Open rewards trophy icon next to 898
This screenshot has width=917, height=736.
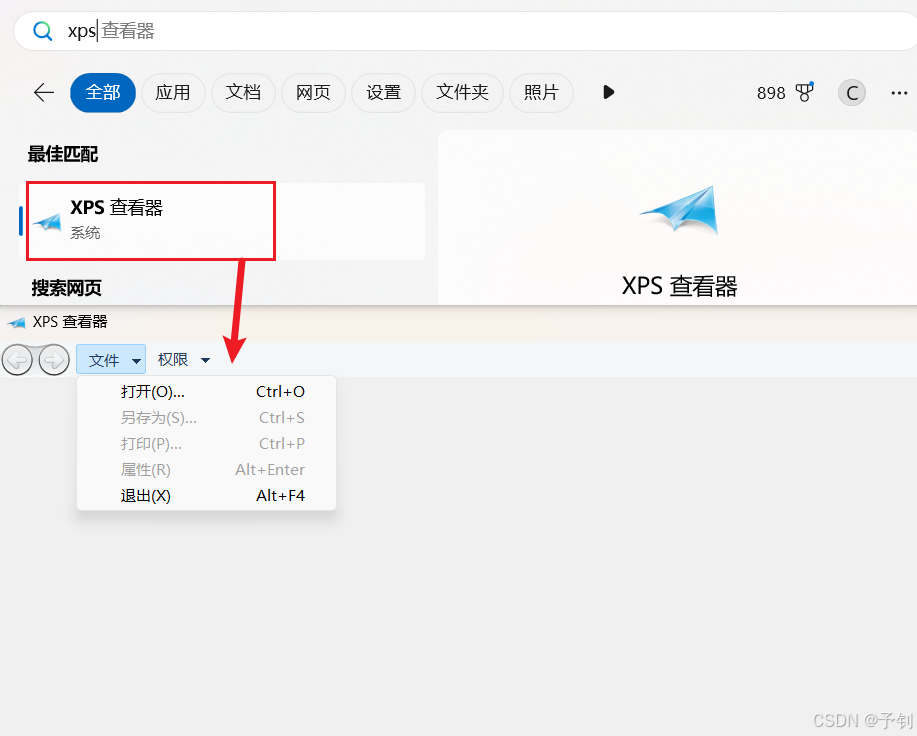click(805, 92)
